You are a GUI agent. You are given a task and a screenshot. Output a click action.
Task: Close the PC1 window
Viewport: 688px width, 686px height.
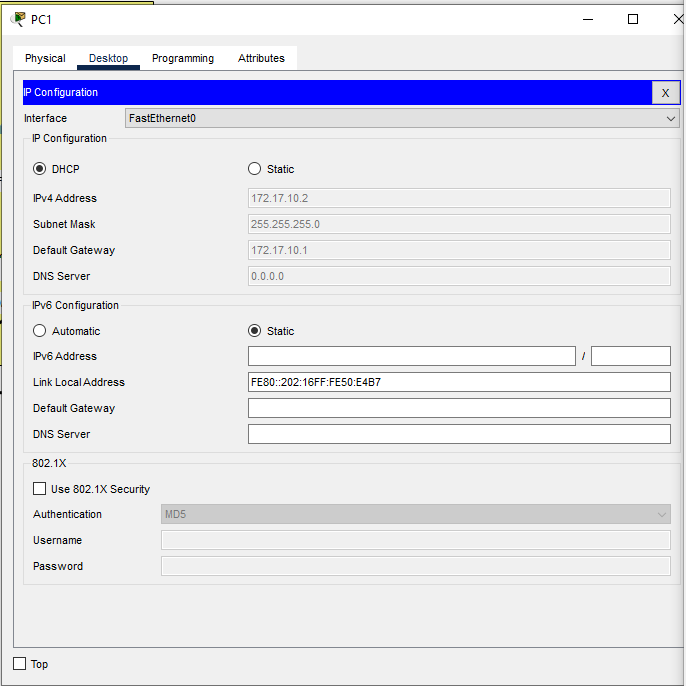[678, 19]
